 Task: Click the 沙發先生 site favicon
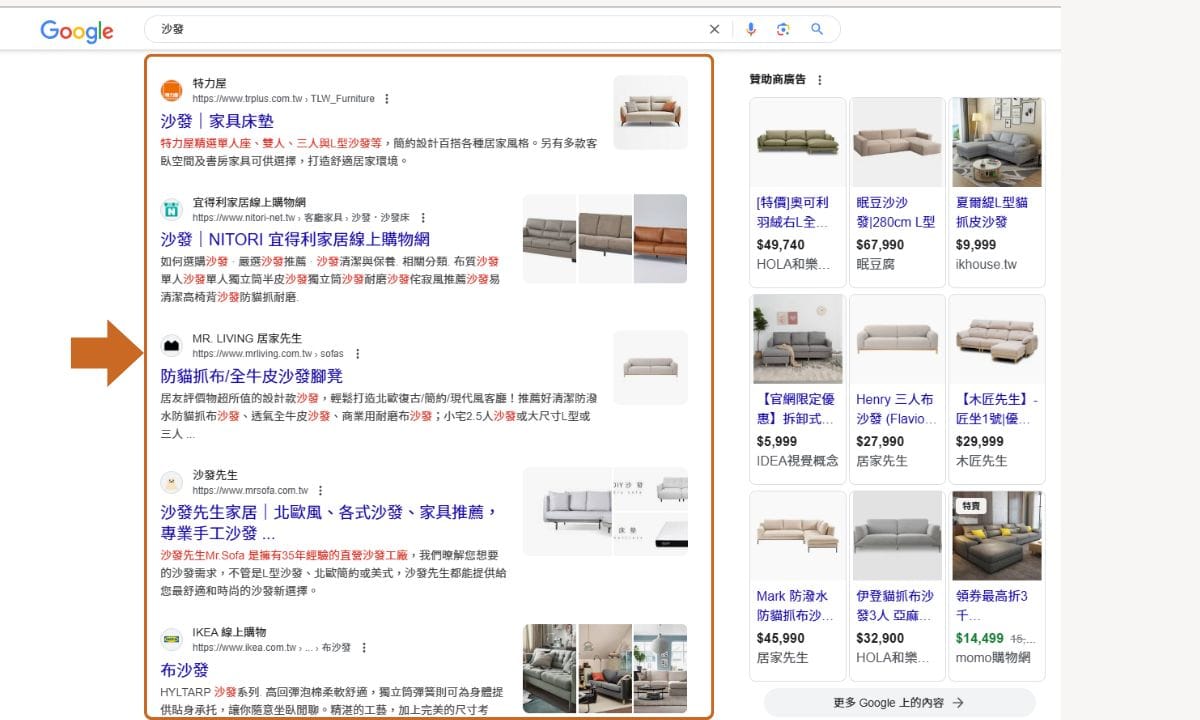click(x=171, y=482)
